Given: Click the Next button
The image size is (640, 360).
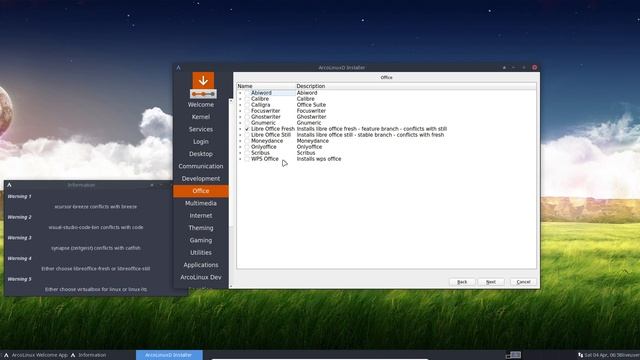Looking at the screenshot, I should (x=491, y=282).
